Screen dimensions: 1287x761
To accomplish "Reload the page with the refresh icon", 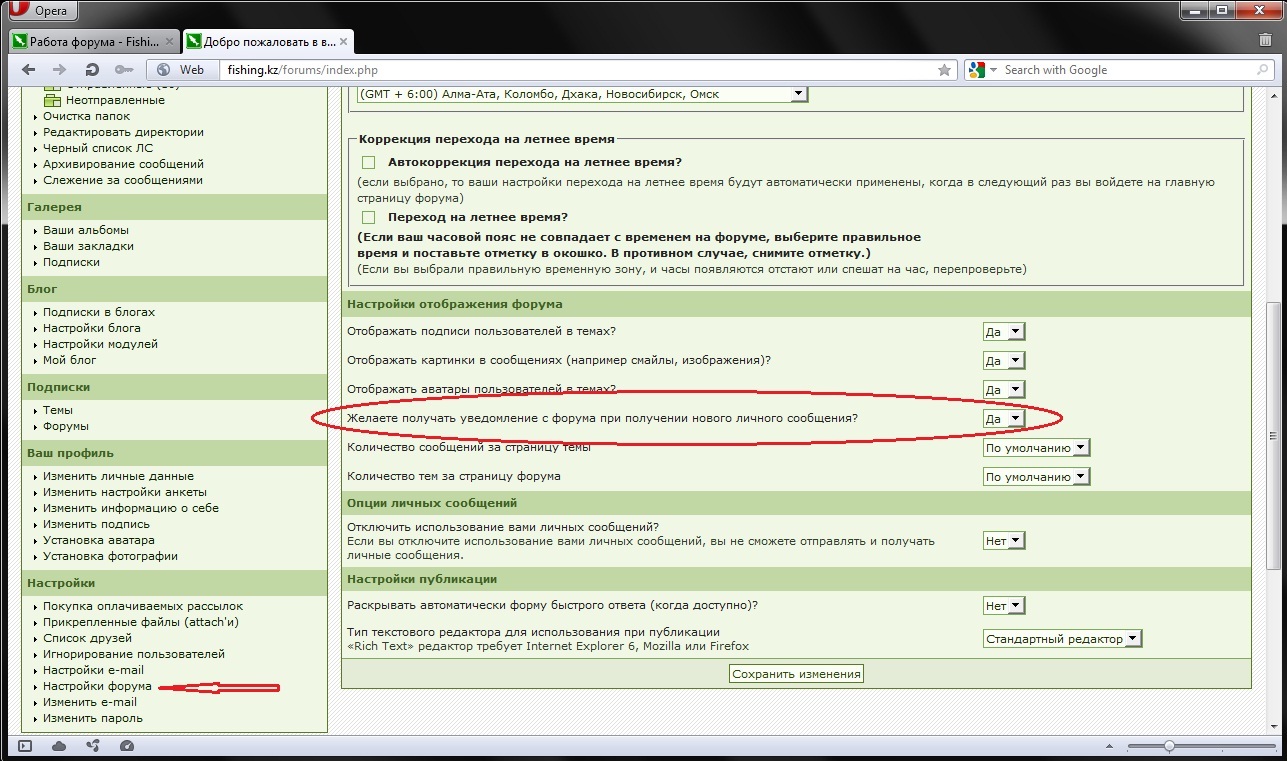I will tap(92, 70).
